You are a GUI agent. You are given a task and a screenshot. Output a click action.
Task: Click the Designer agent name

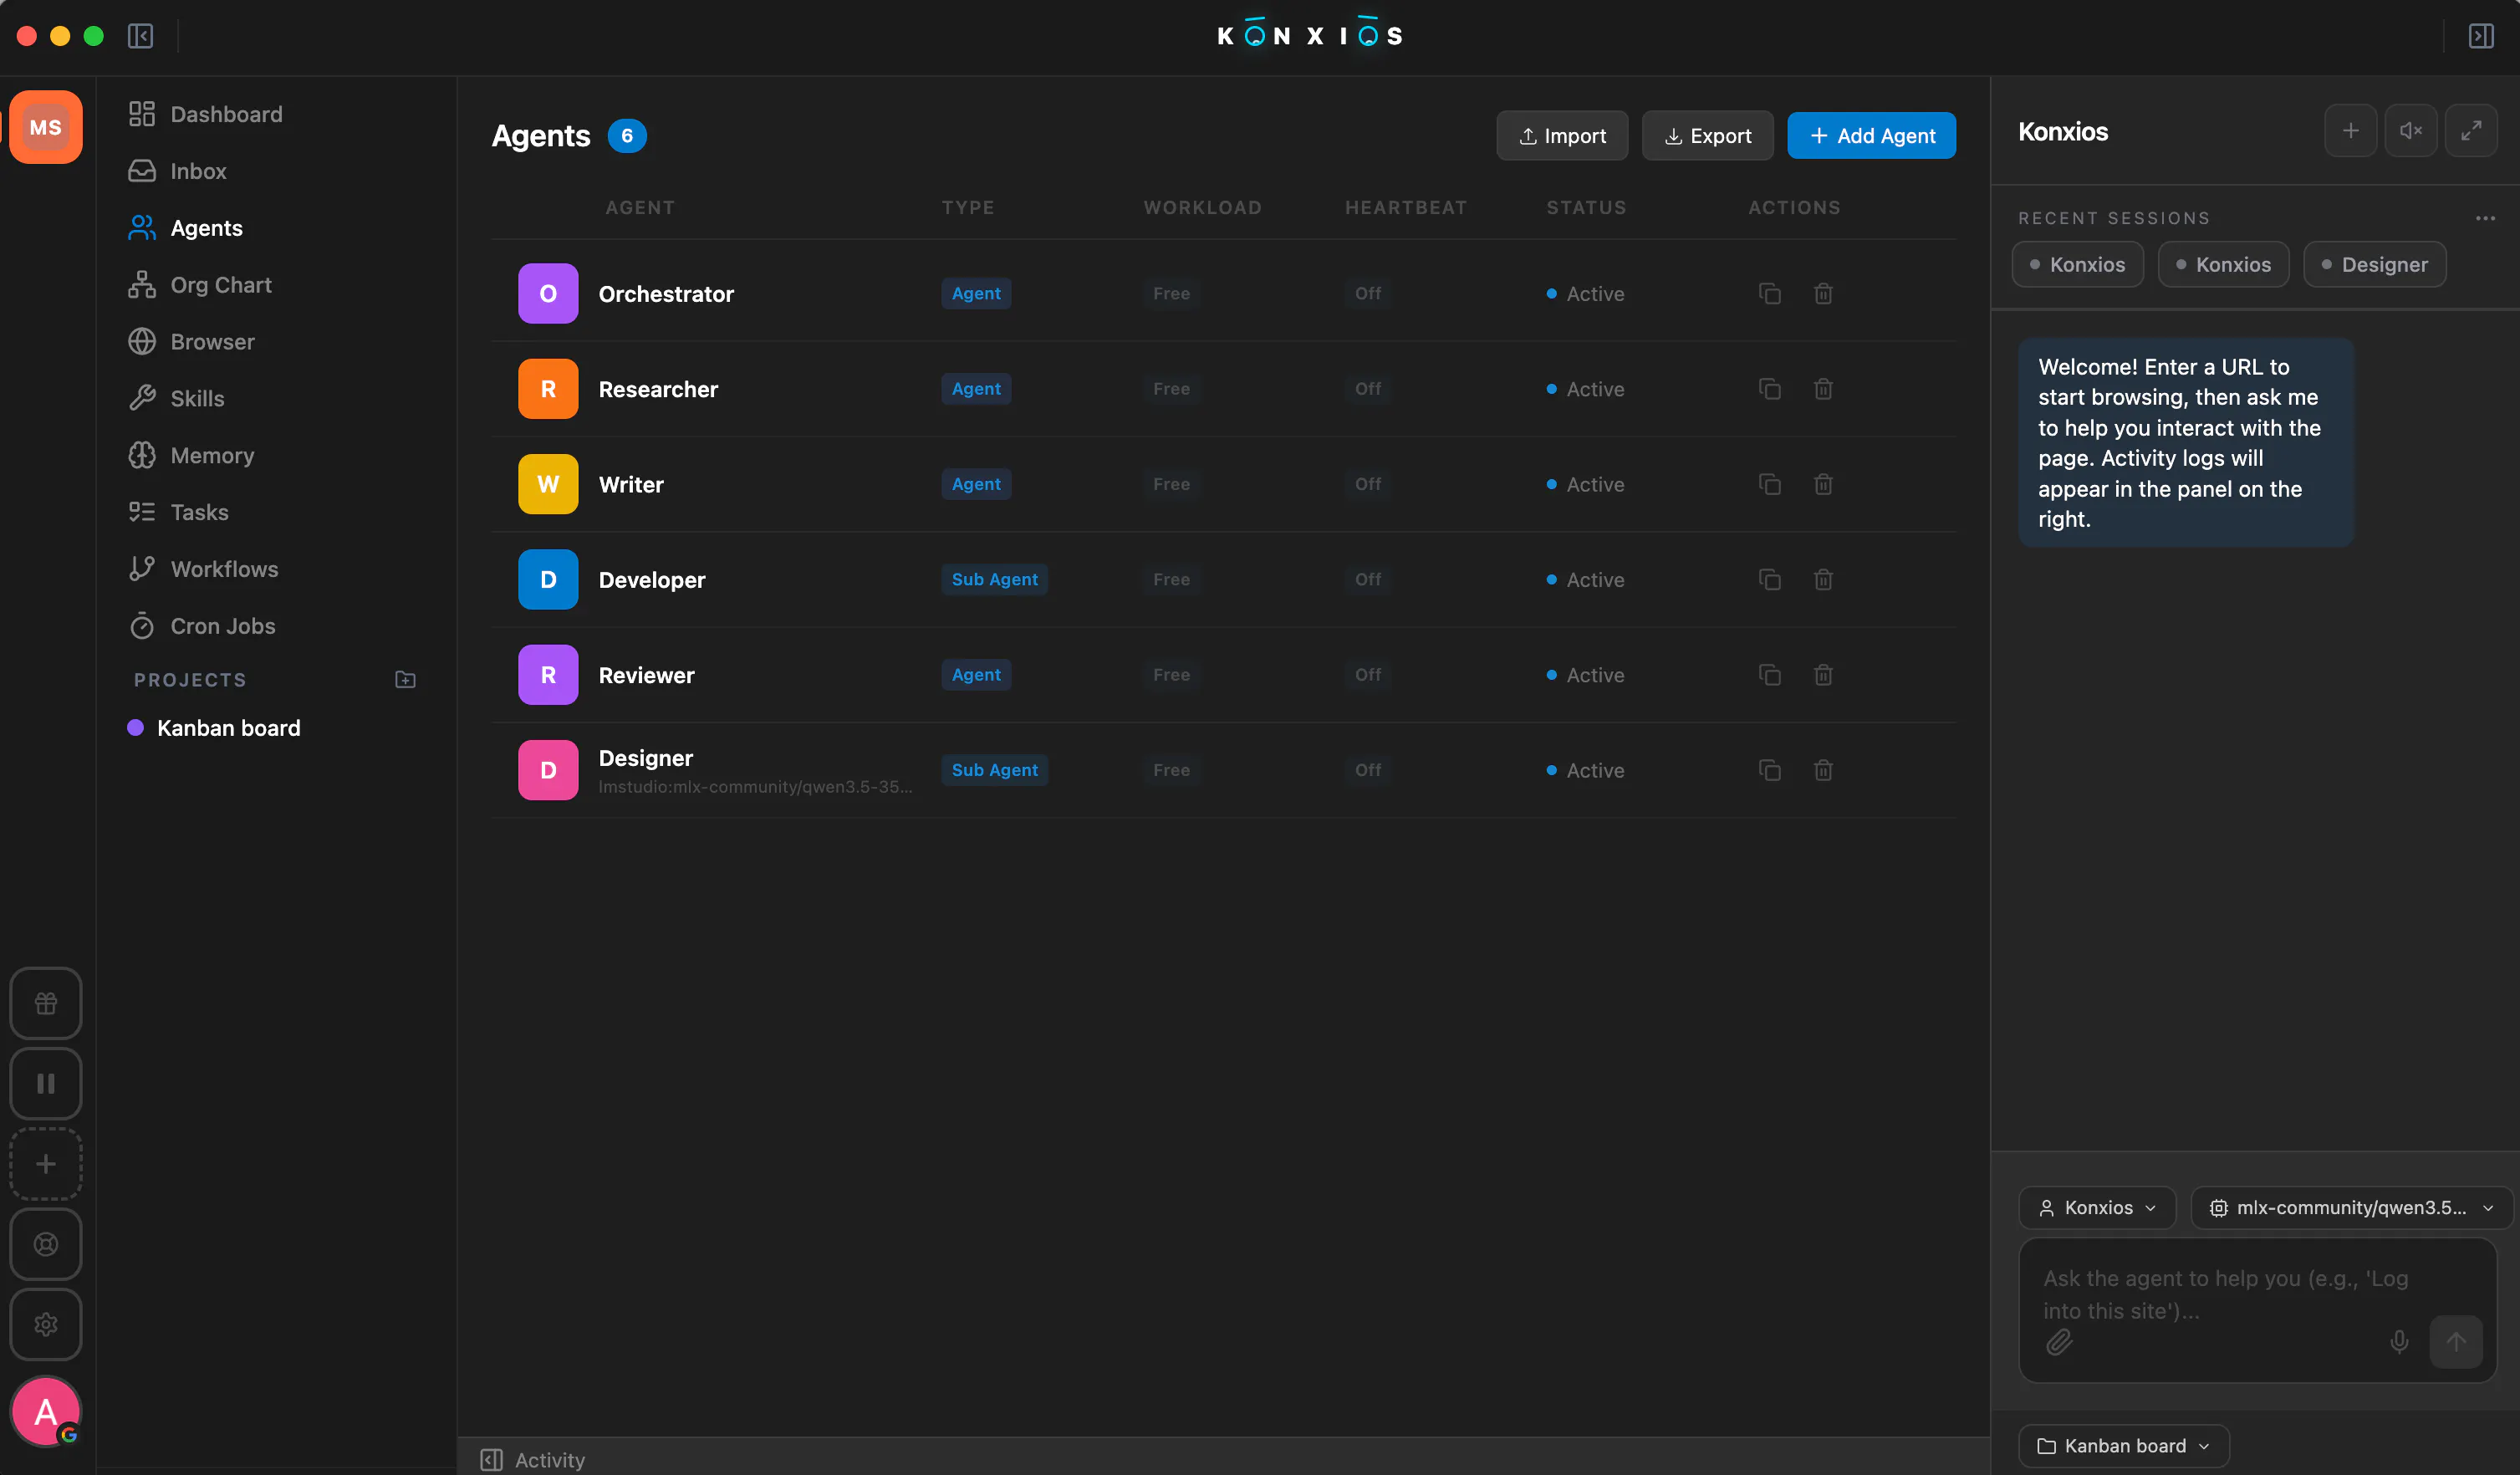645,758
